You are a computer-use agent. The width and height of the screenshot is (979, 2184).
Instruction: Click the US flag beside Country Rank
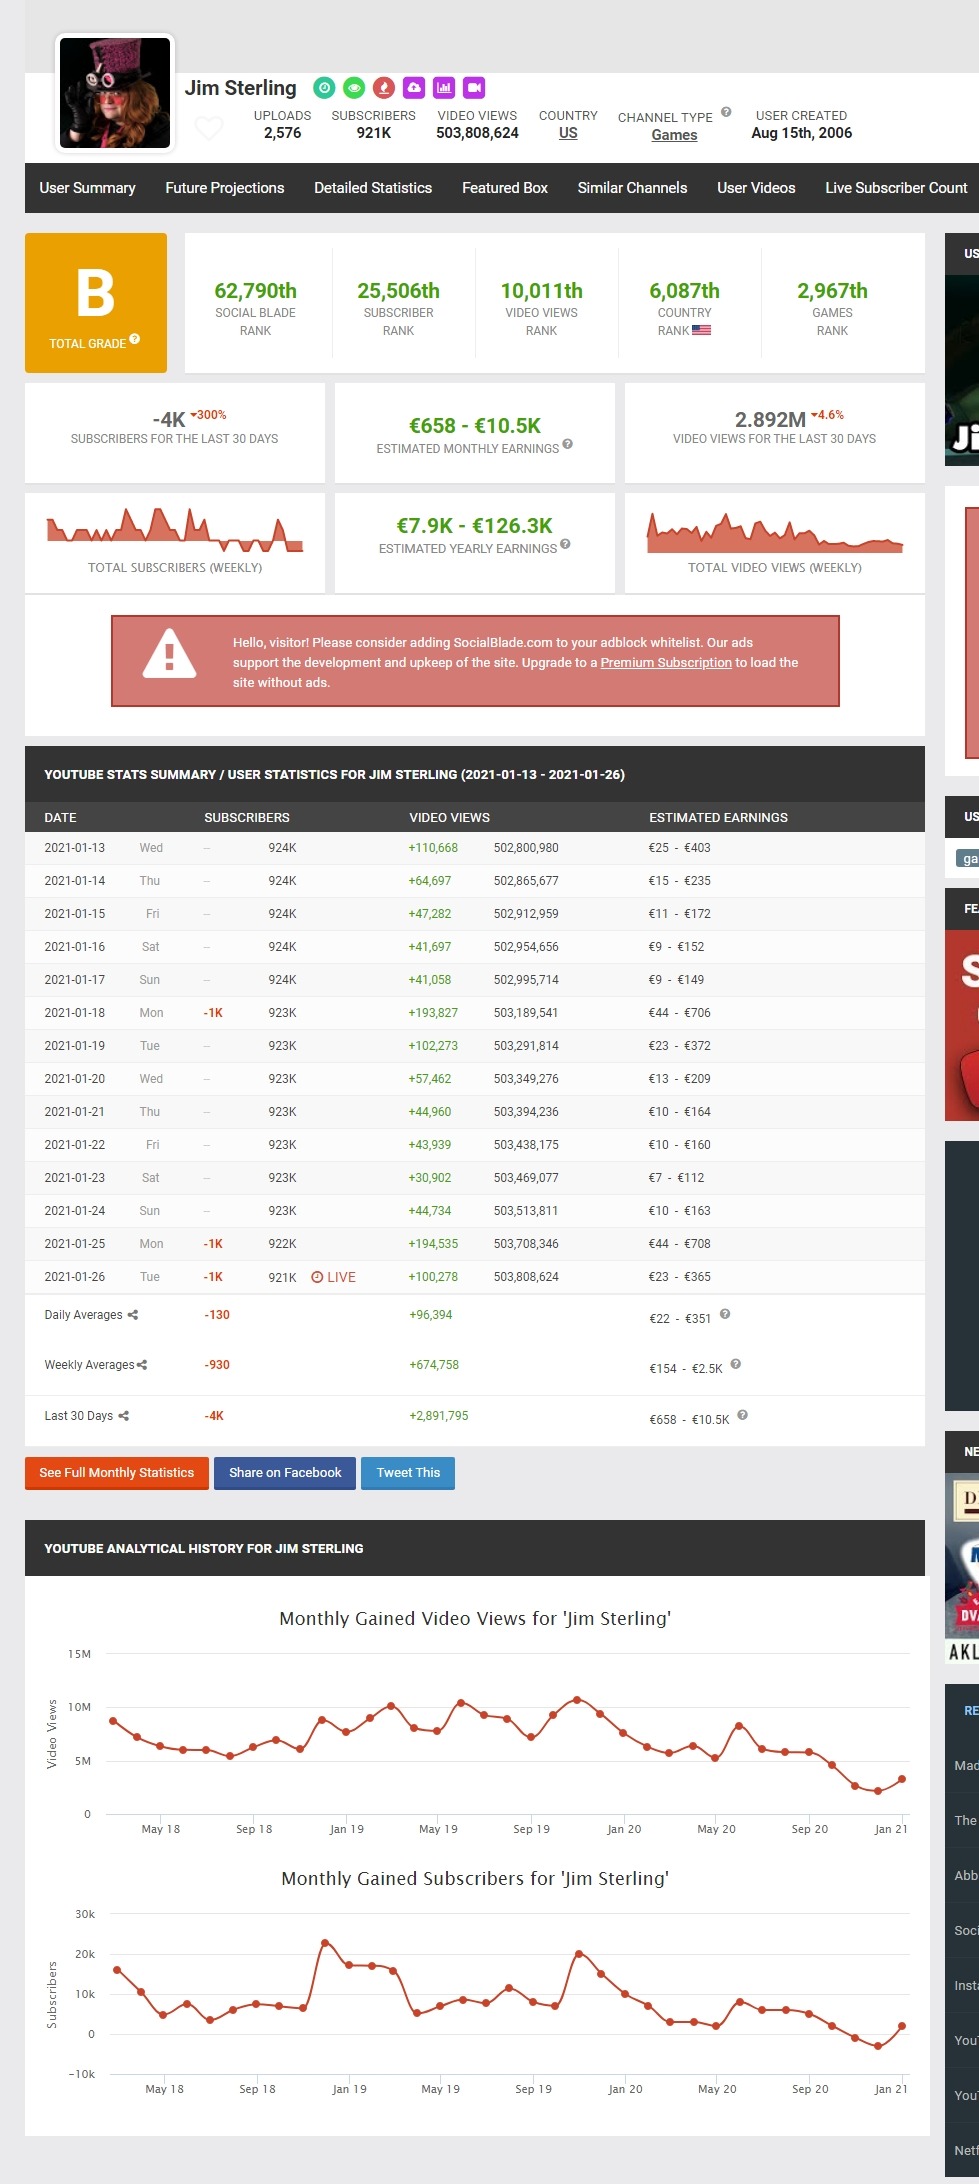point(701,330)
